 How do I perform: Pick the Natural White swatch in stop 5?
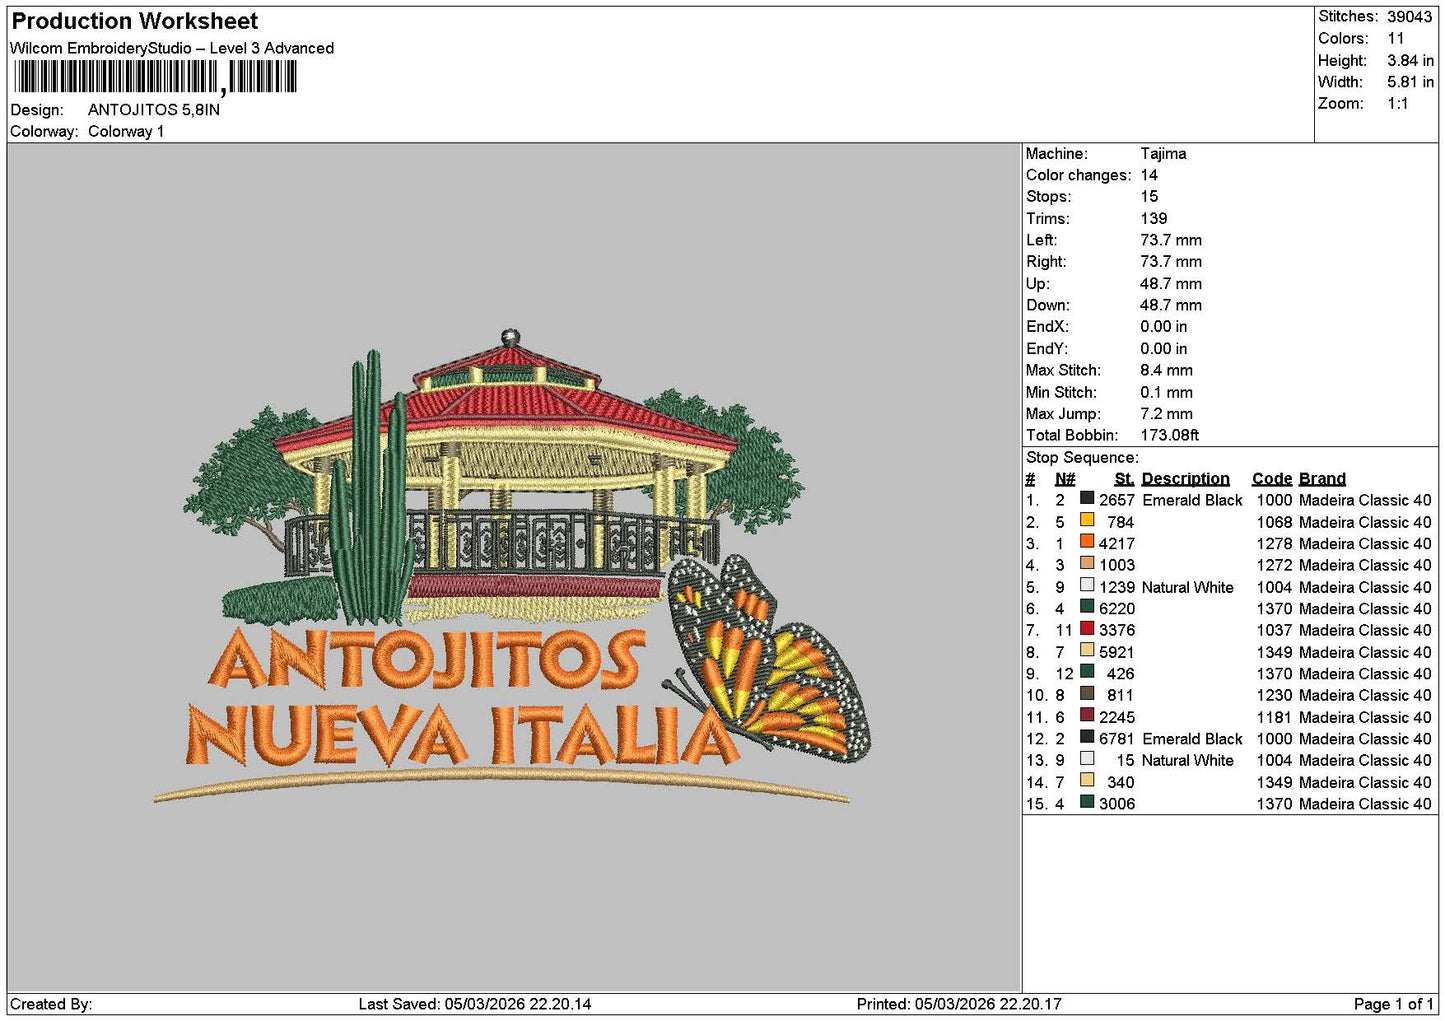pyautogui.click(x=1087, y=585)
